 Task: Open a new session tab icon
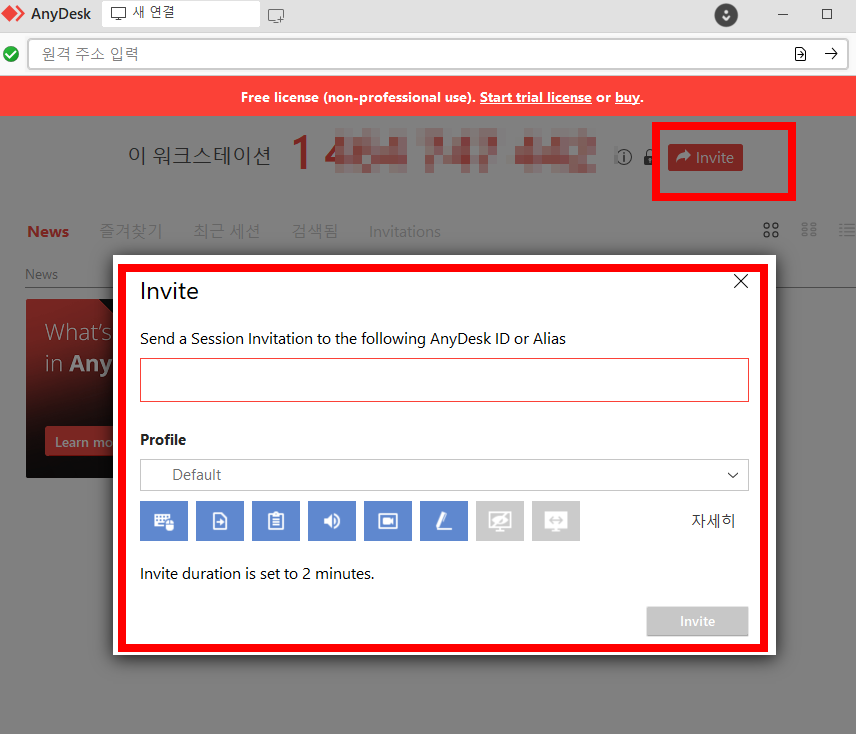[276, 15]
